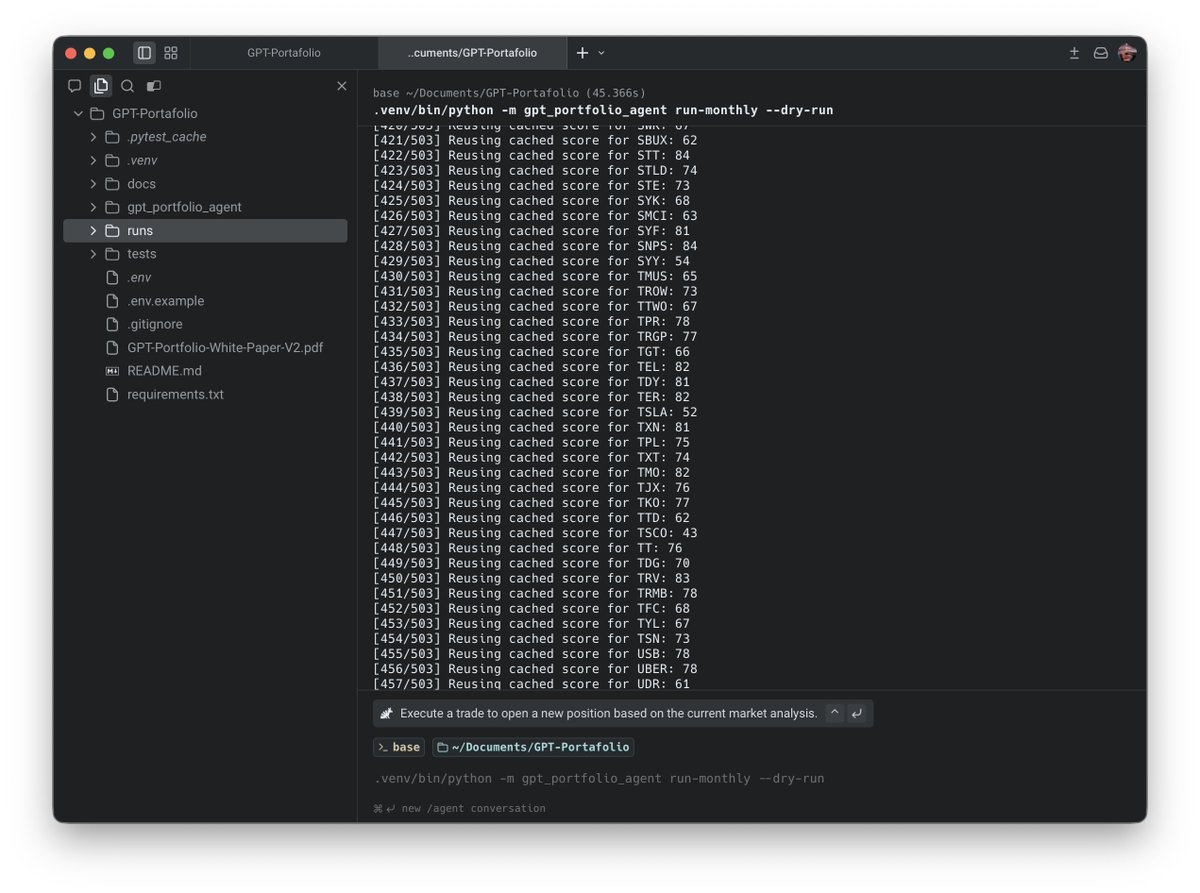
Task: Click the TGT: 66 output line
Action: click(531, 352)
